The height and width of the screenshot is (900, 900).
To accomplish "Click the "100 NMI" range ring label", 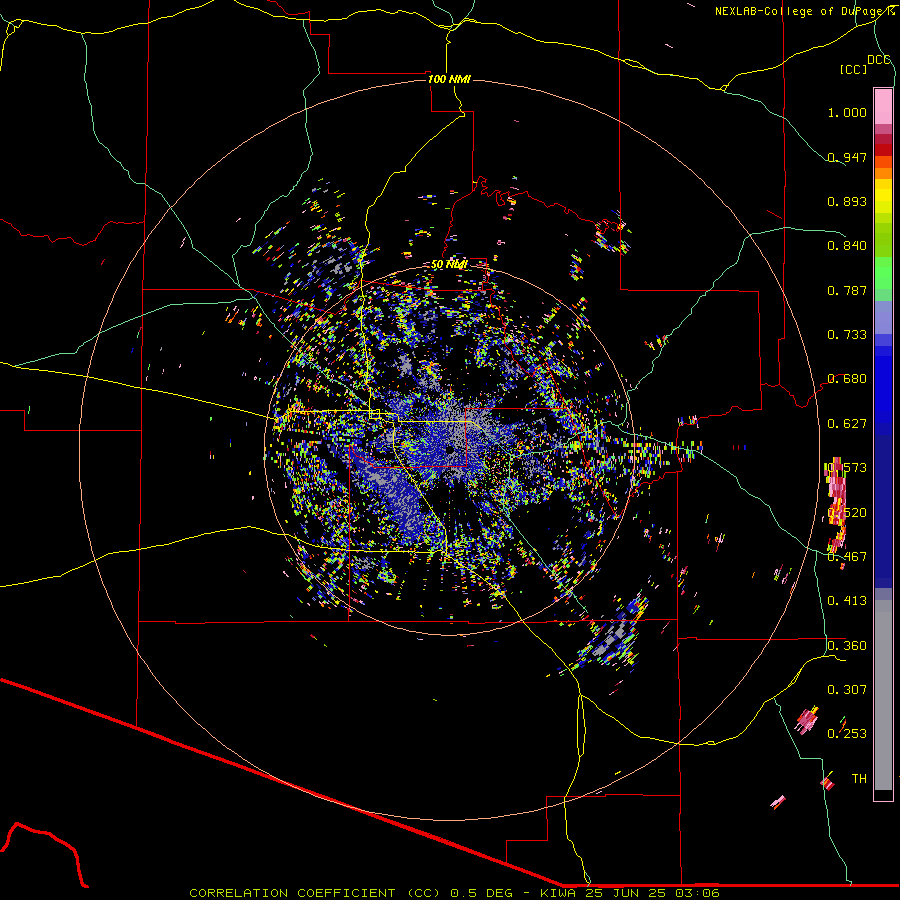I will 449,79.
